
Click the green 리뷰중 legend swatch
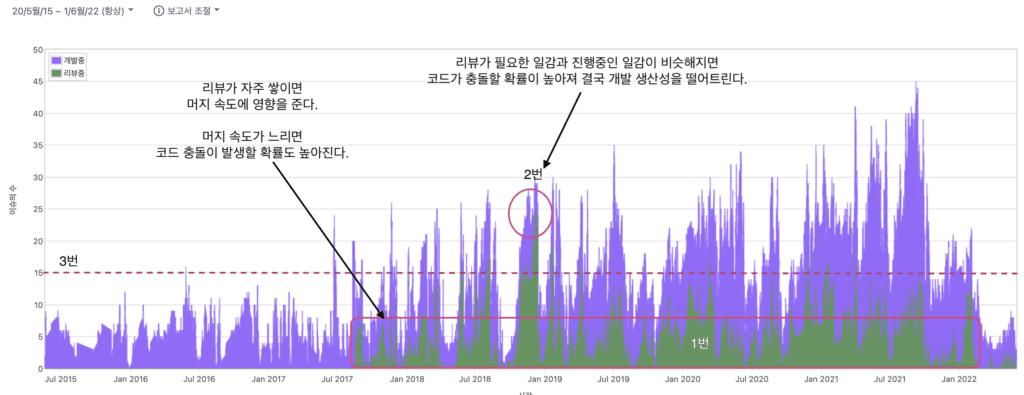56,73
